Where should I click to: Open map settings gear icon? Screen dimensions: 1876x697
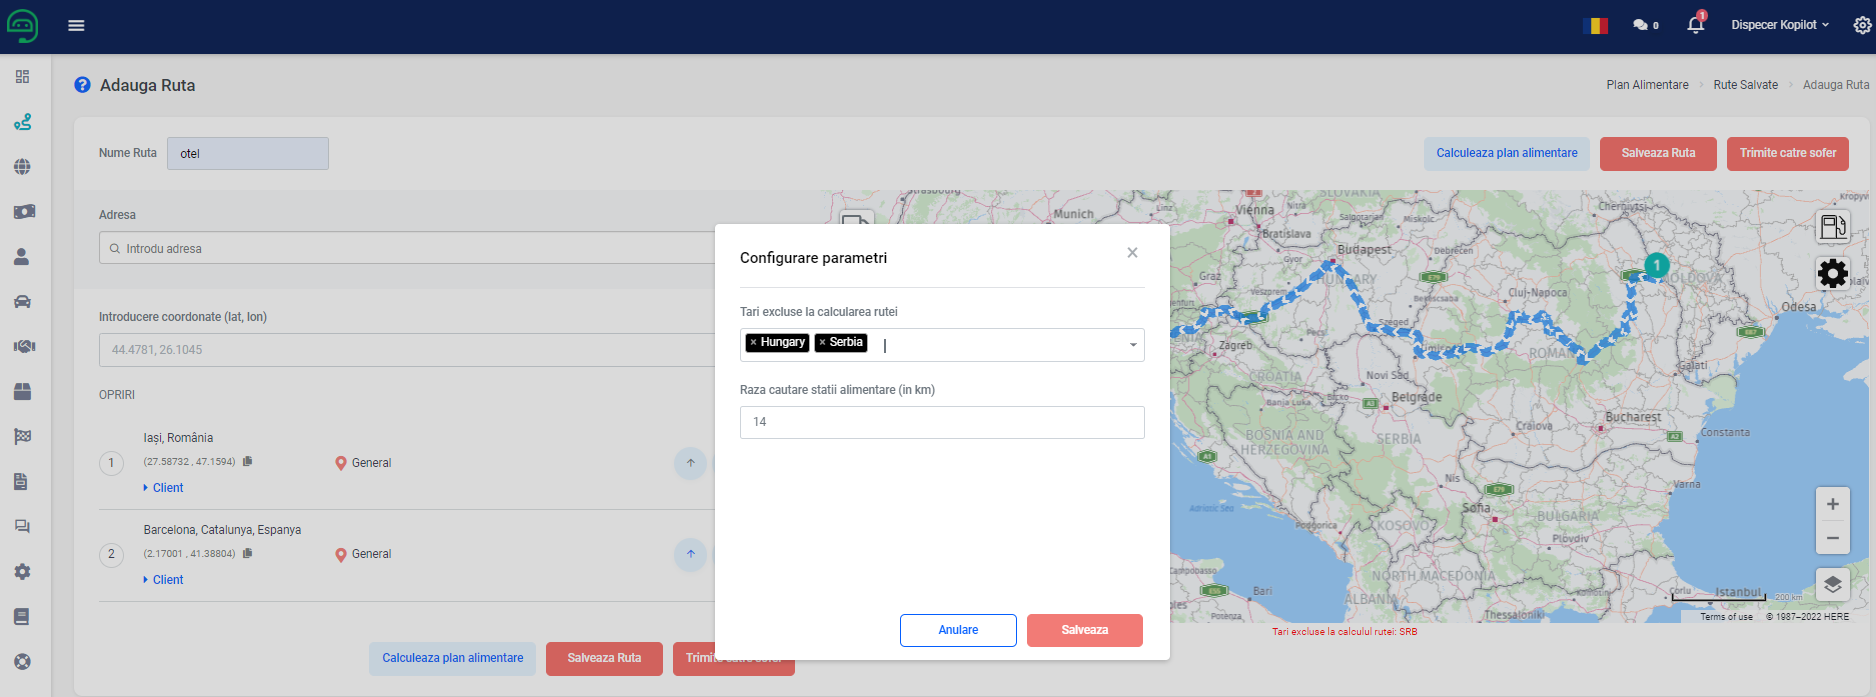[1832, 273]
